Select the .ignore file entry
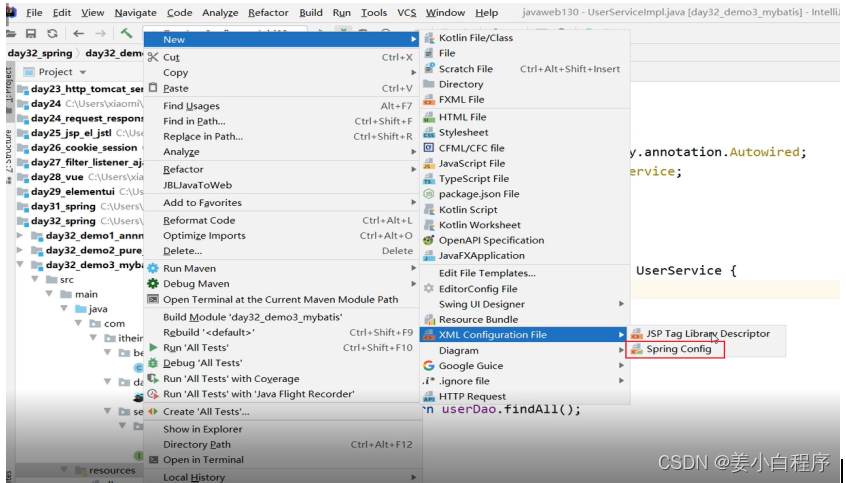Screen dimensions: 846x483 [524, 381]
